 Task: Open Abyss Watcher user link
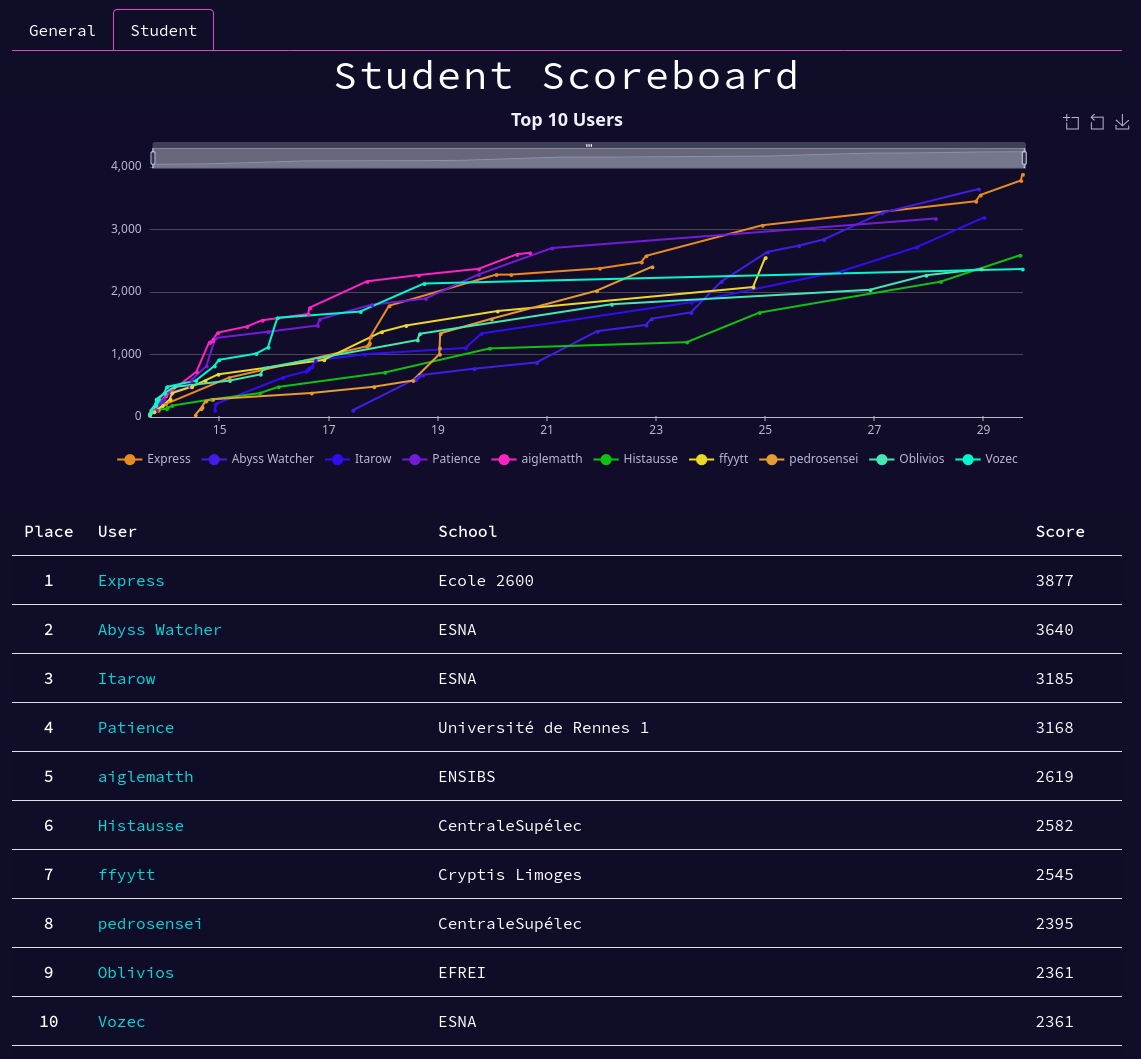point(159,630)
